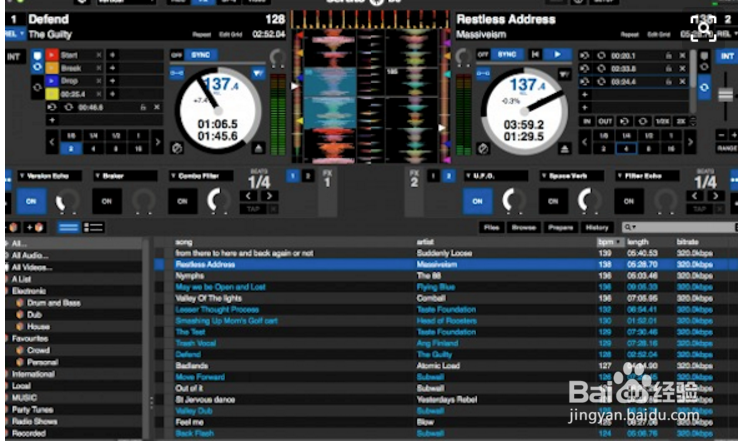Delete the Start cue point
Screen dimensions: 741x441
tap(99, 55)
